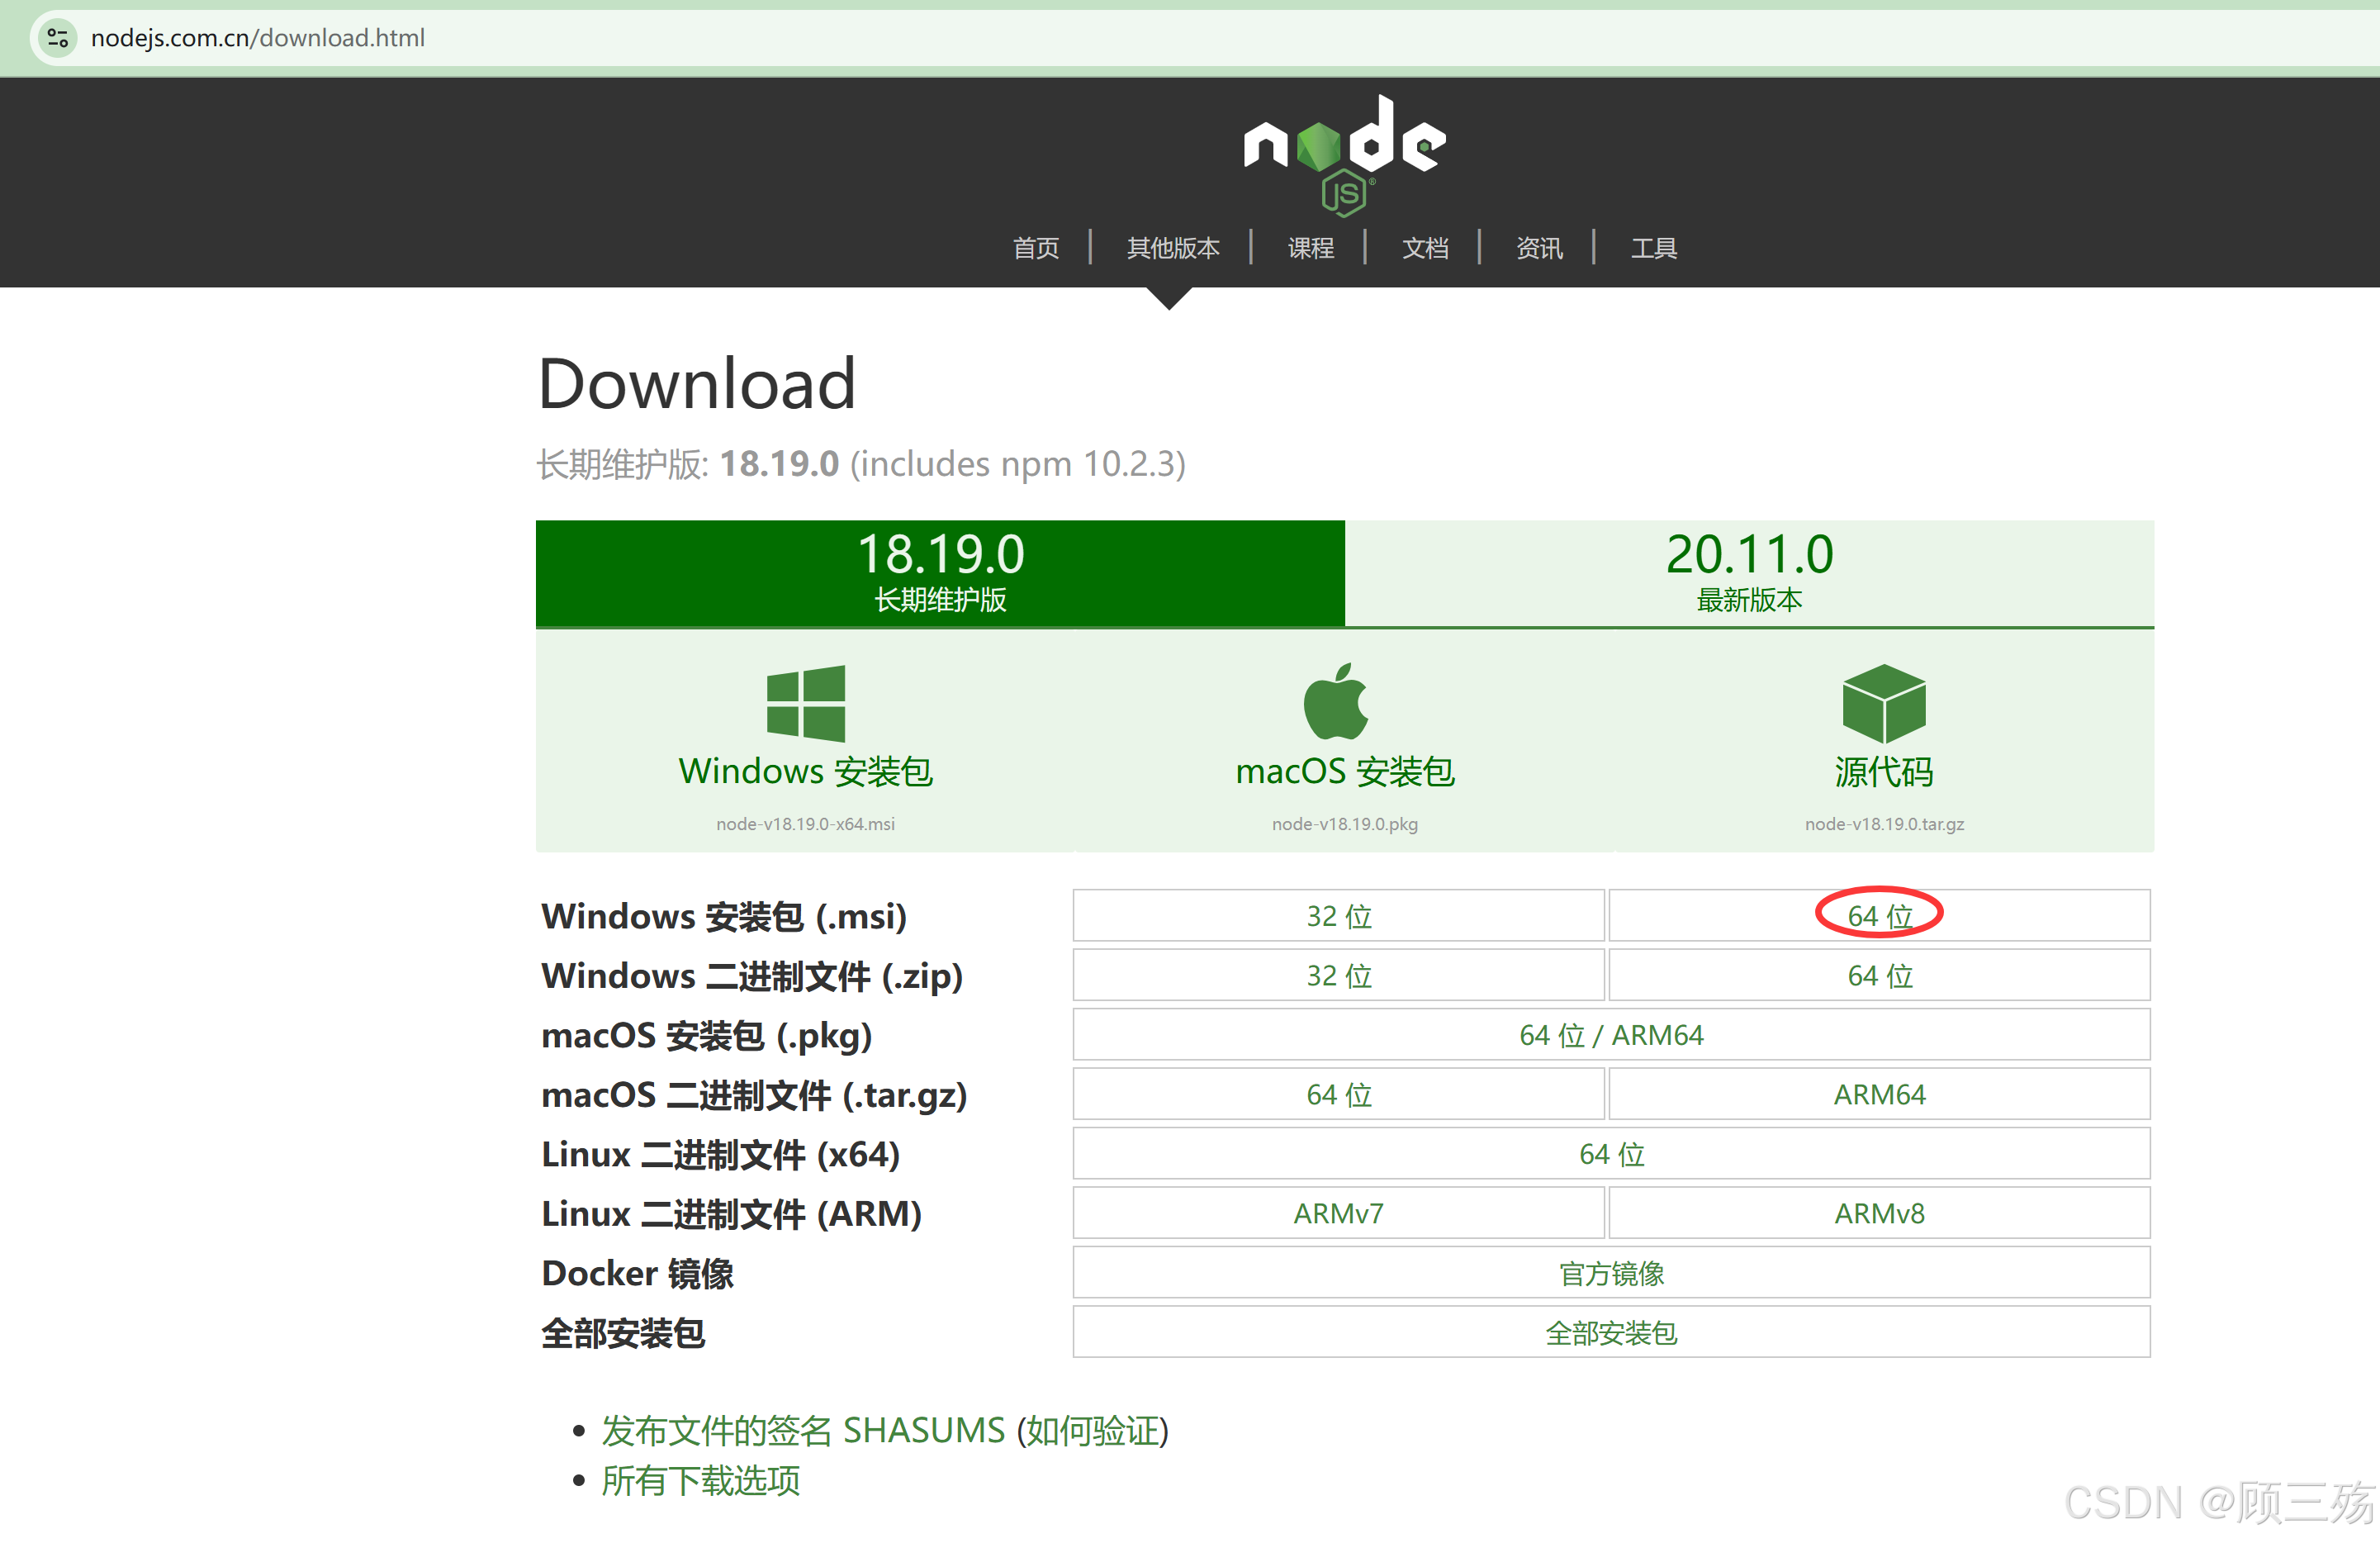
Task: Open the 首页 navigation item
Action: (1035, 248)
